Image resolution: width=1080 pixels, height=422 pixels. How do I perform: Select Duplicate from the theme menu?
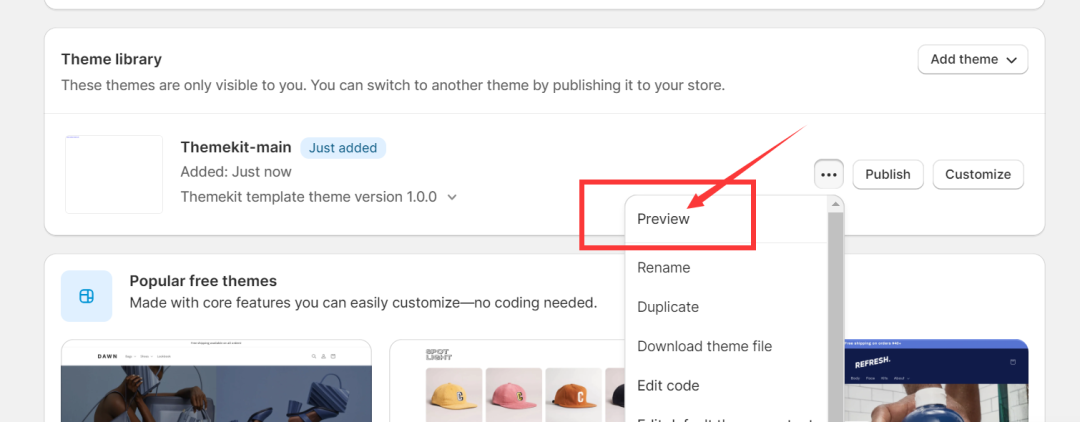coord(667,307)
